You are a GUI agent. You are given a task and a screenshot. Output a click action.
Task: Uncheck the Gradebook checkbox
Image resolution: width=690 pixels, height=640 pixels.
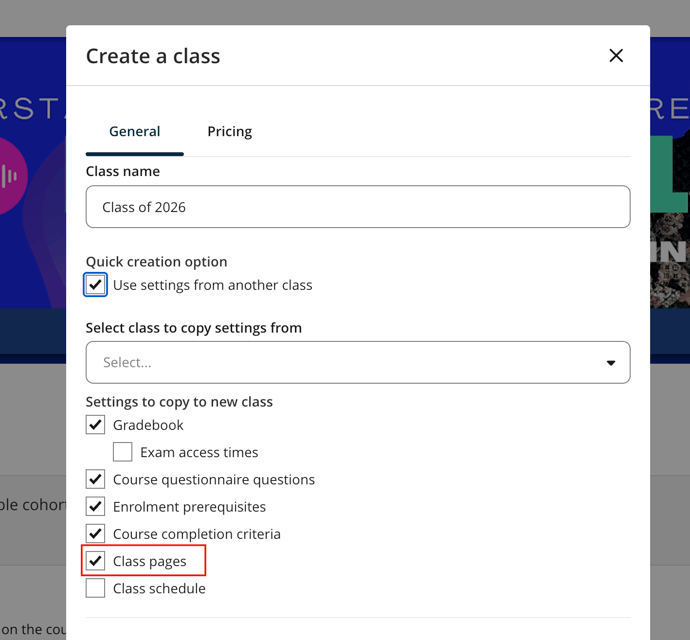pyautogui.click(x=95, y=425)
